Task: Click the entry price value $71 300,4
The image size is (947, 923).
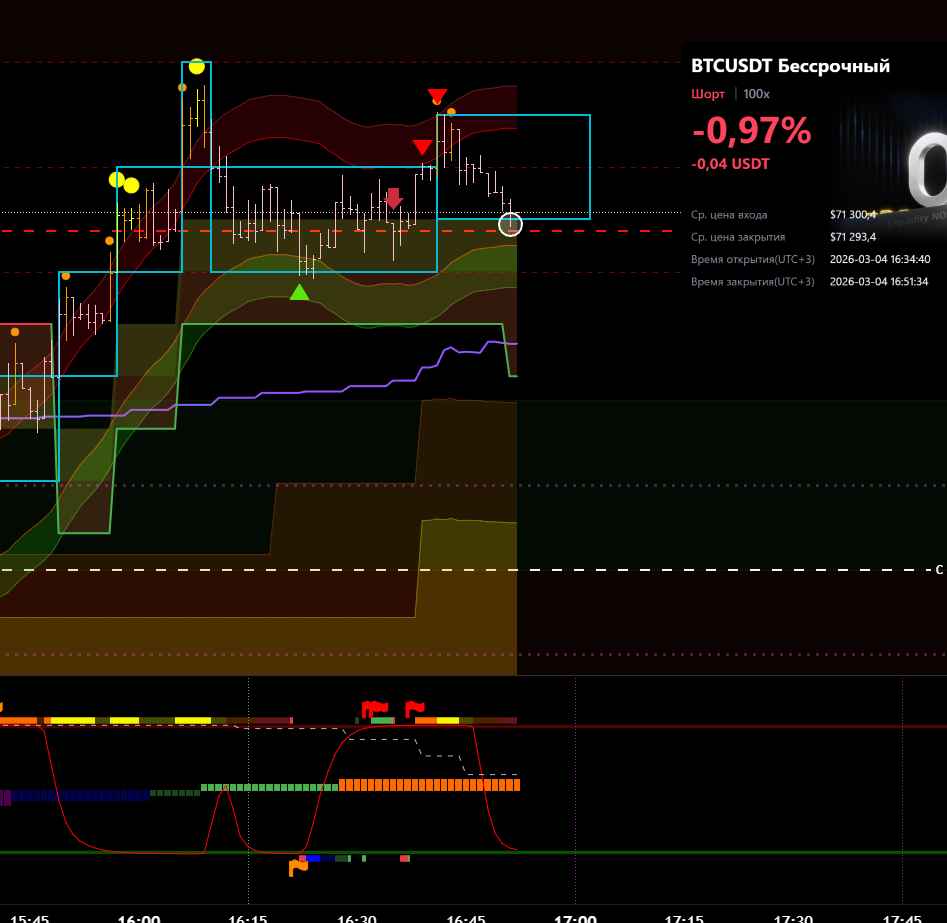Action: [x=852, y=214]
